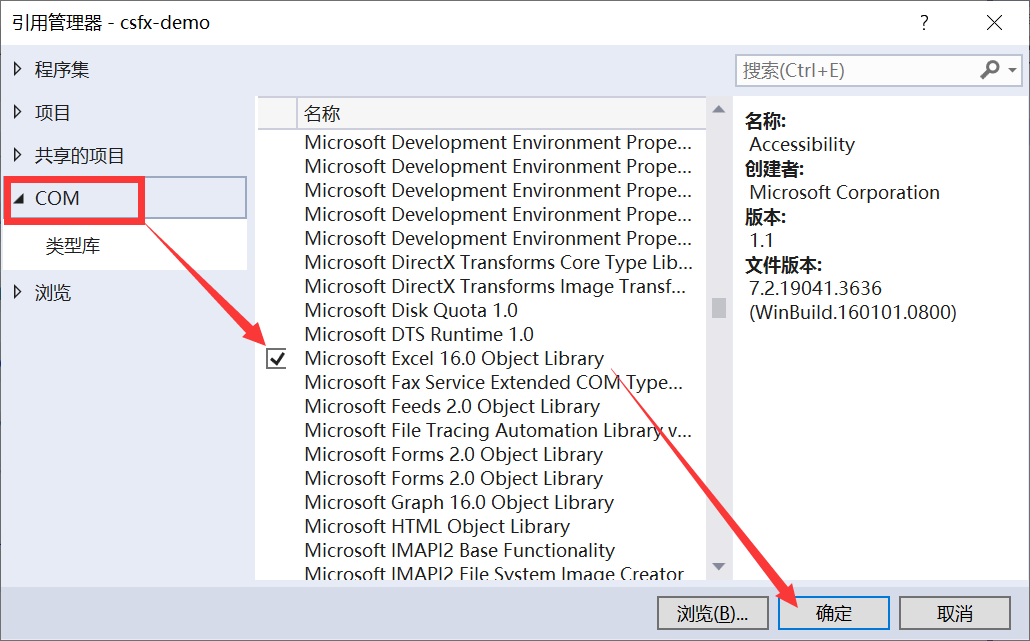Select Microsoft Fax Service Extended COM Type
1030x641 pixels.
pyautogui.click(x=494, y=382)
